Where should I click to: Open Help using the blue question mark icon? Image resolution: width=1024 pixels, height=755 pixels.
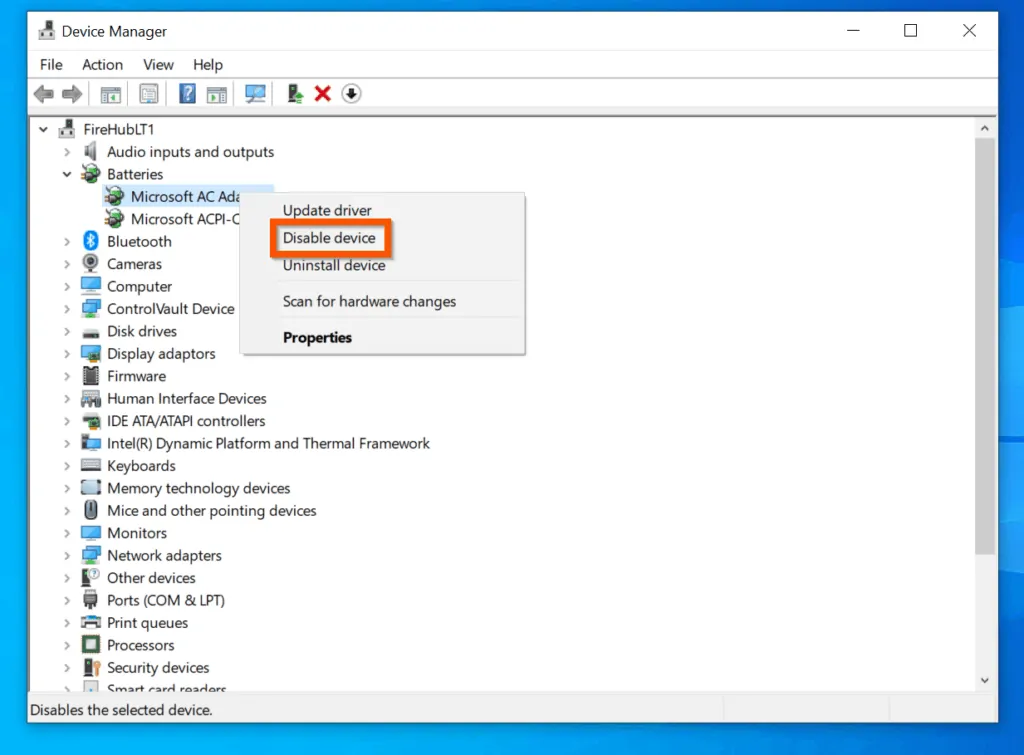[x=187, y=93]
